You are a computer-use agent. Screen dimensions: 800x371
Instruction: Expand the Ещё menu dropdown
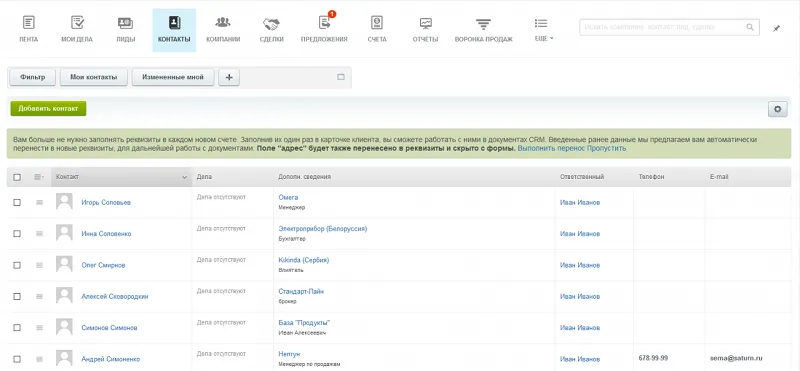pos(544,29)
